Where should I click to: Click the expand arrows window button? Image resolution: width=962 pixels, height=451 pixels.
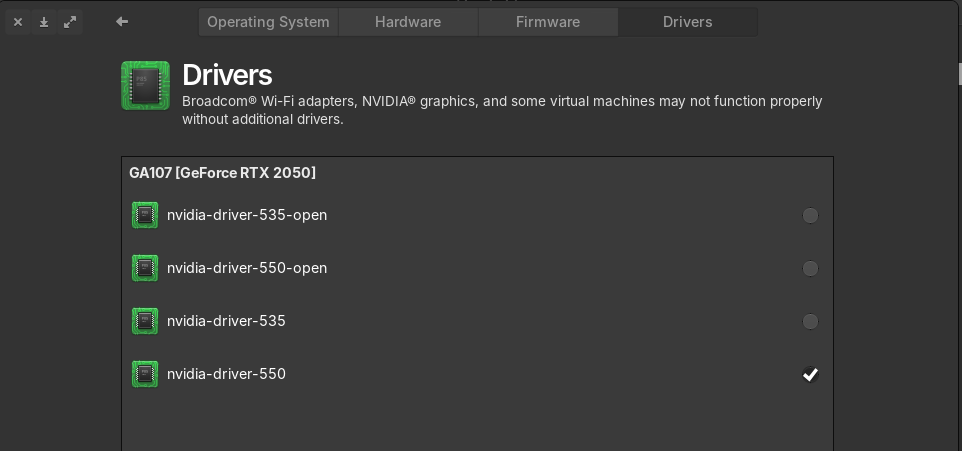point(70,22)
